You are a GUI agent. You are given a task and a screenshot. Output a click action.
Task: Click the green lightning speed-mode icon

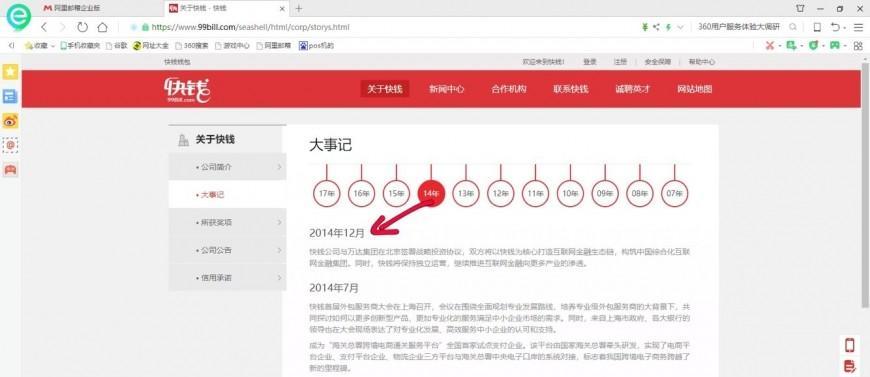668,27
